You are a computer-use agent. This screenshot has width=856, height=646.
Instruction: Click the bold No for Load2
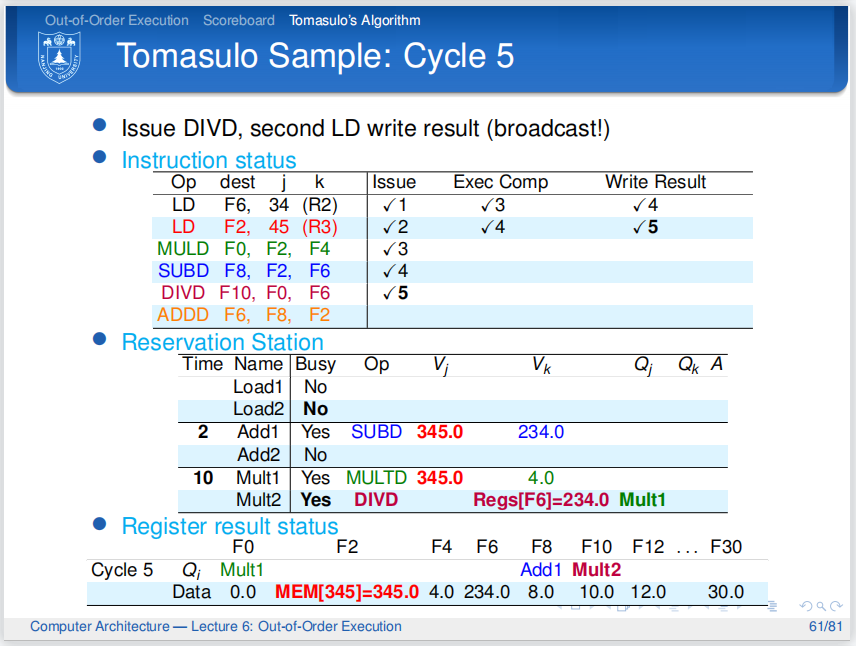pos(316,409)
